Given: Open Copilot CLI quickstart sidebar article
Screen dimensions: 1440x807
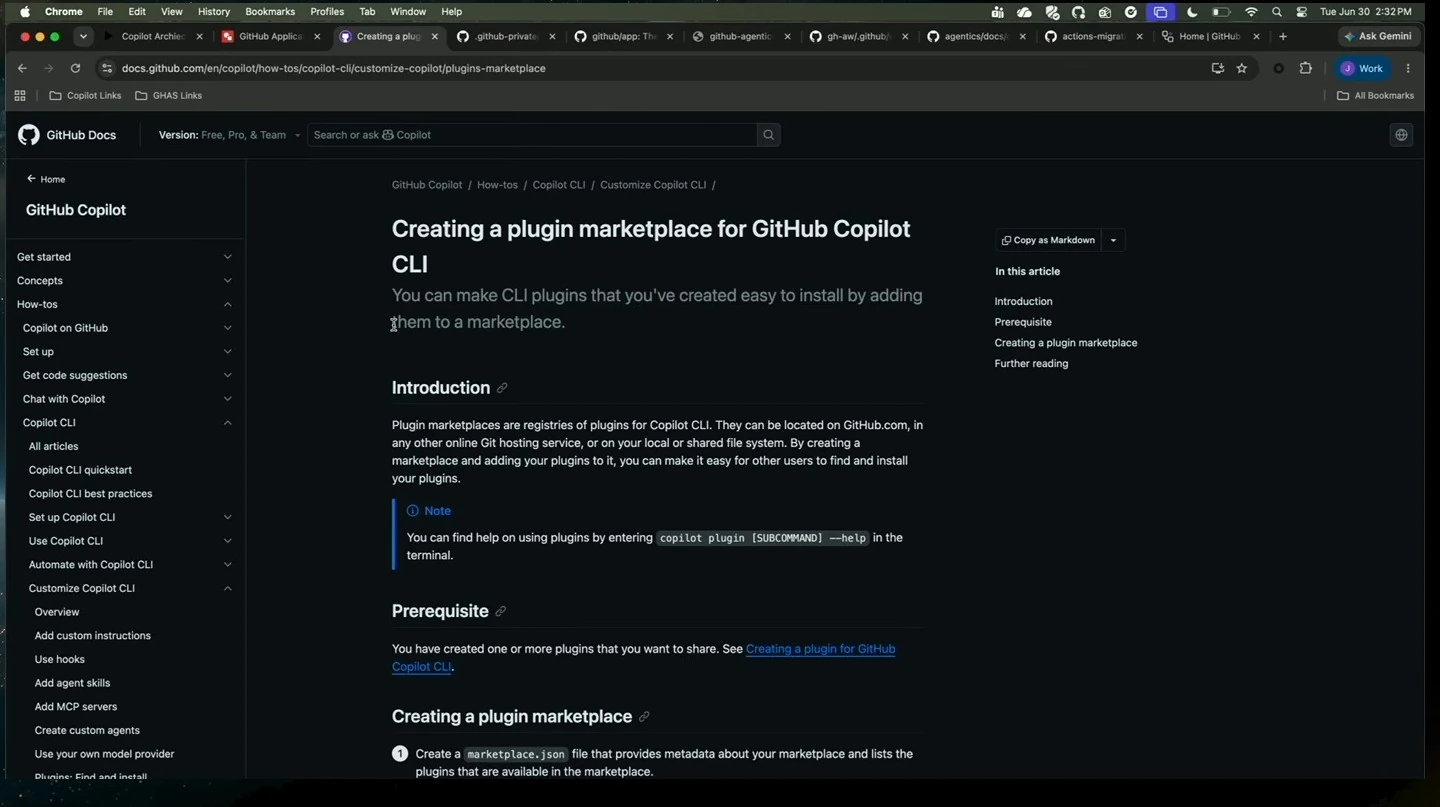Looking at the screenshot, I should pos(80,470).
